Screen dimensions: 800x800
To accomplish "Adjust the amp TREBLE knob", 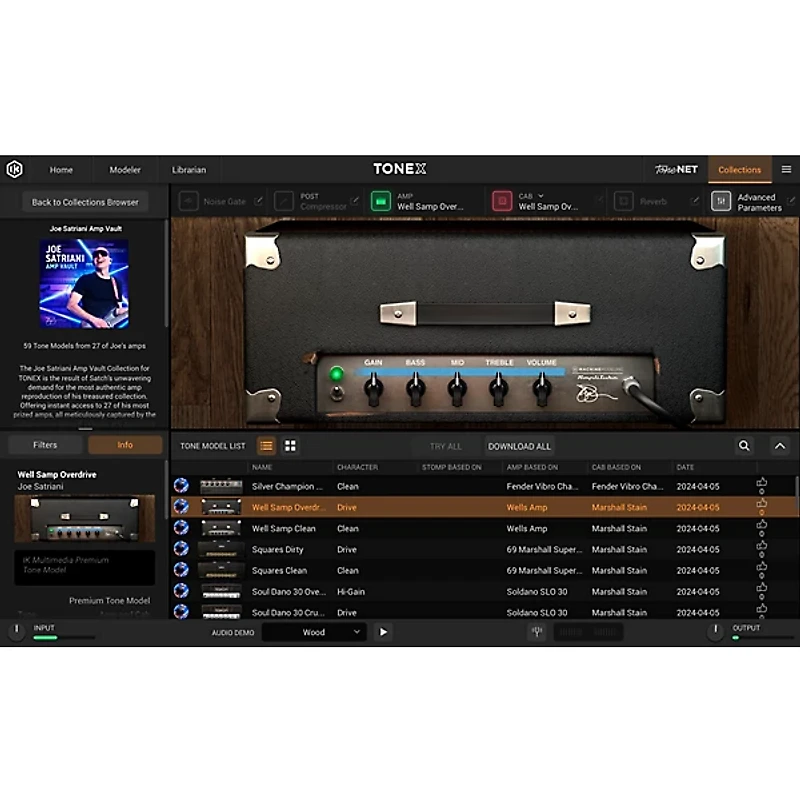I will coord(498,390).
